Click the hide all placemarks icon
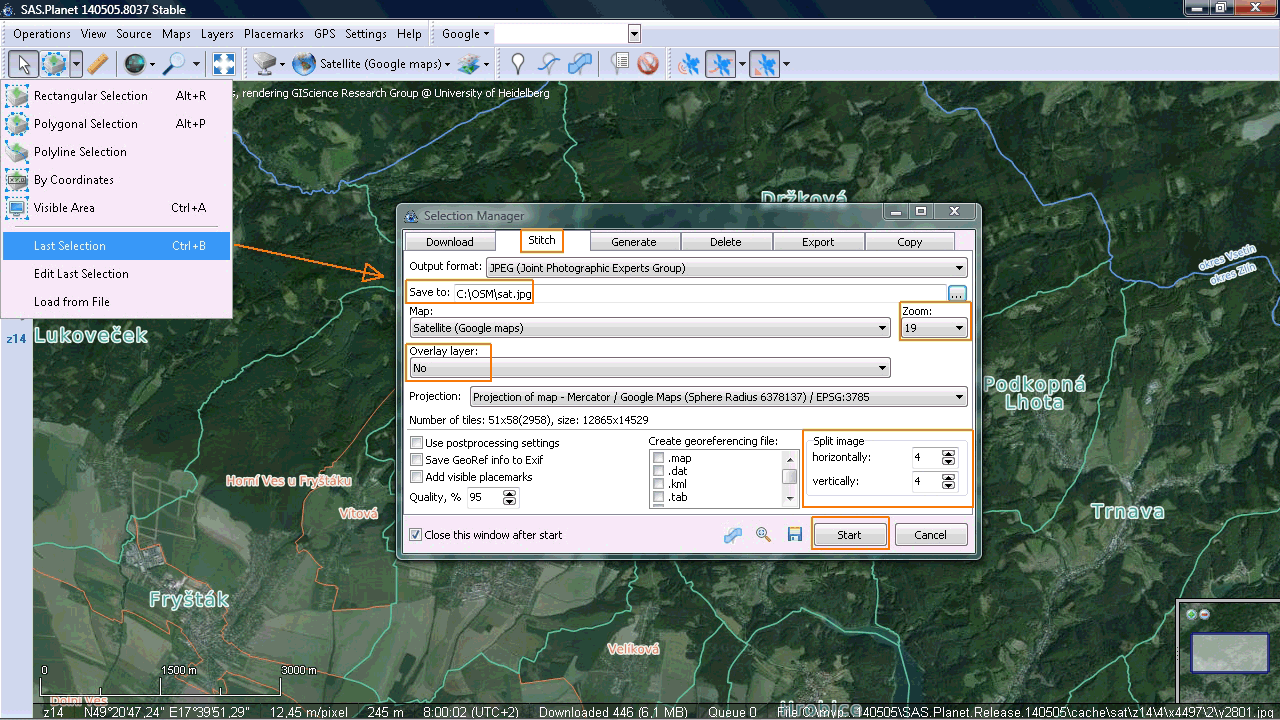Viewport: 1280px width, 720px height. click(648, 64)
